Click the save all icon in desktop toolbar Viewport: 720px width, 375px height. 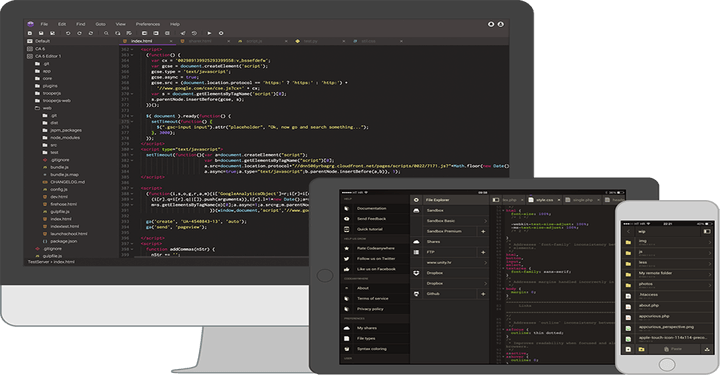pos(52,33)
